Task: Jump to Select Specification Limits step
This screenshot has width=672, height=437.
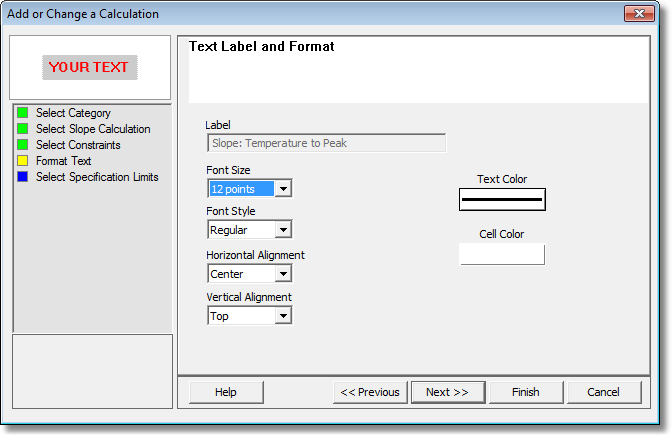Action: [x=97, y=177]
